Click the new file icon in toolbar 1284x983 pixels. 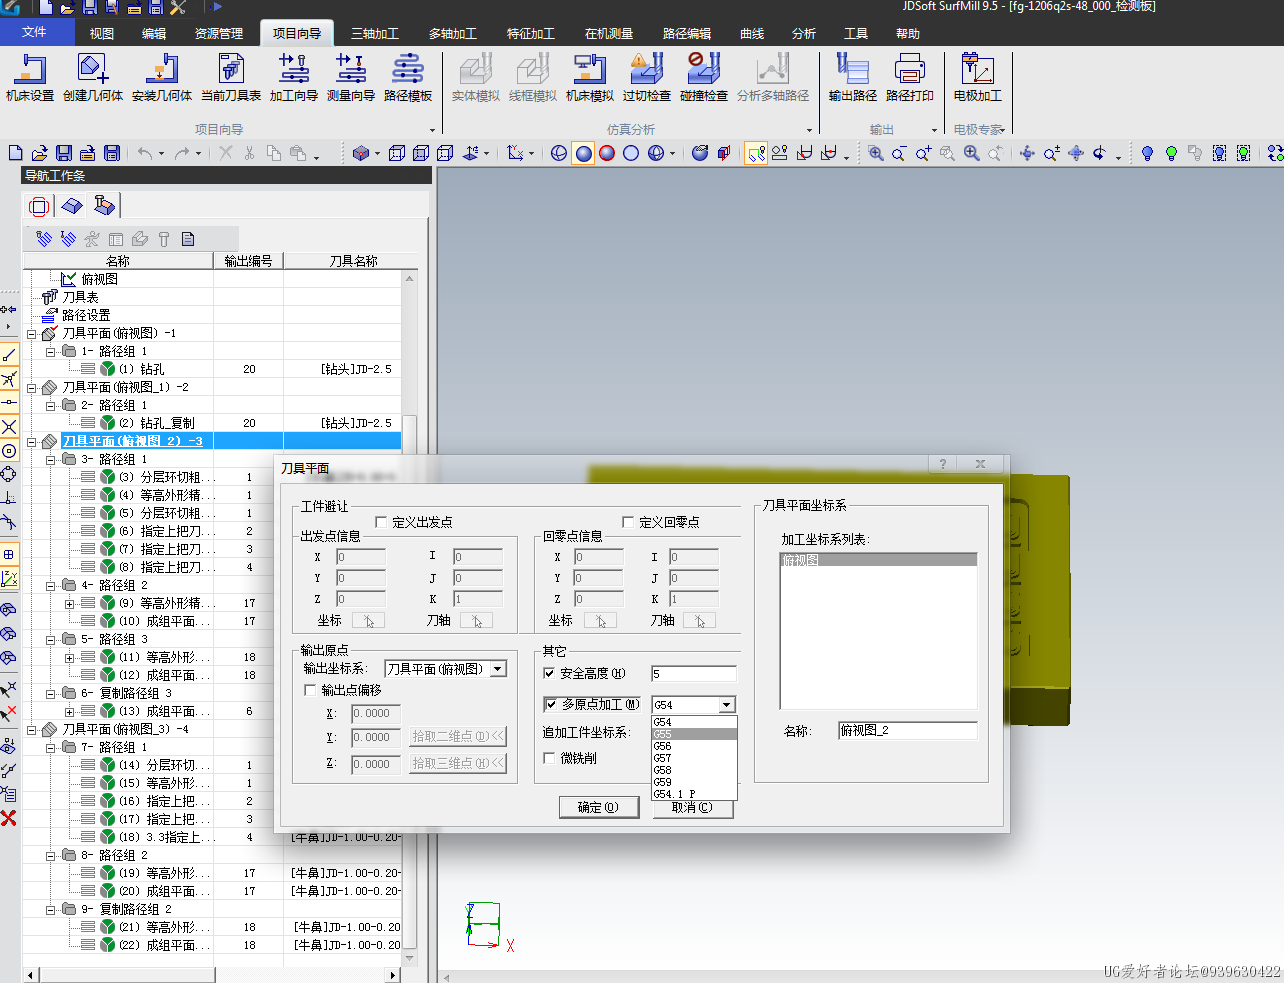point(15,153)
